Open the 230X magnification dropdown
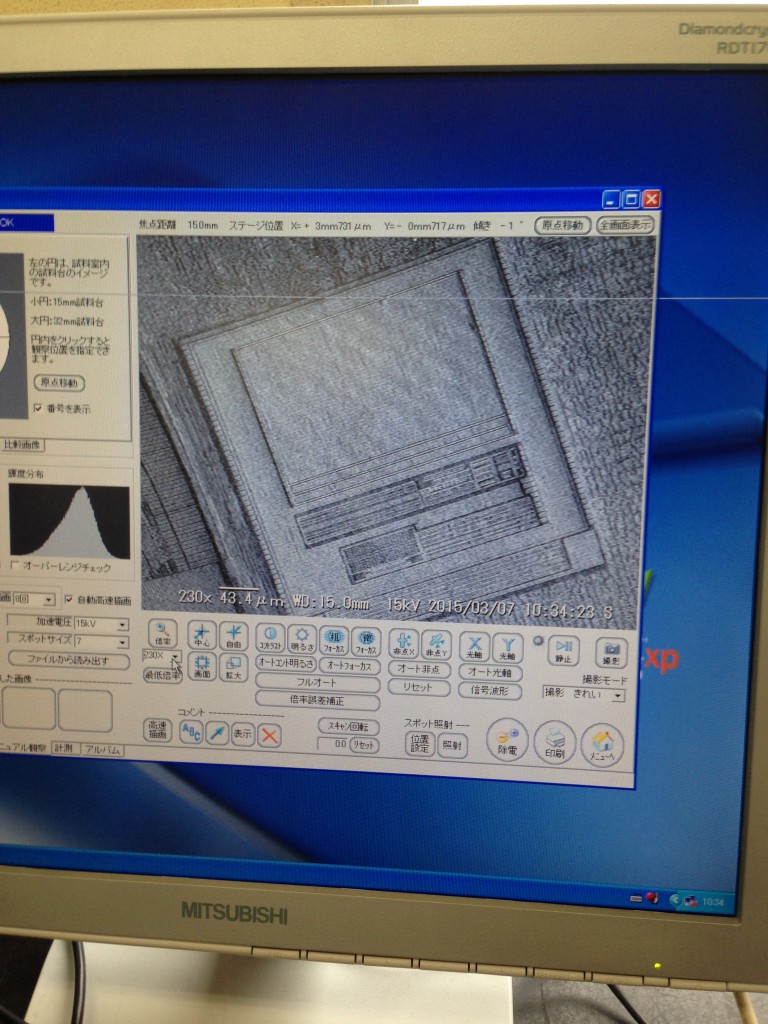The height and width of the screenshot is (1024, 768). point(161,655)
